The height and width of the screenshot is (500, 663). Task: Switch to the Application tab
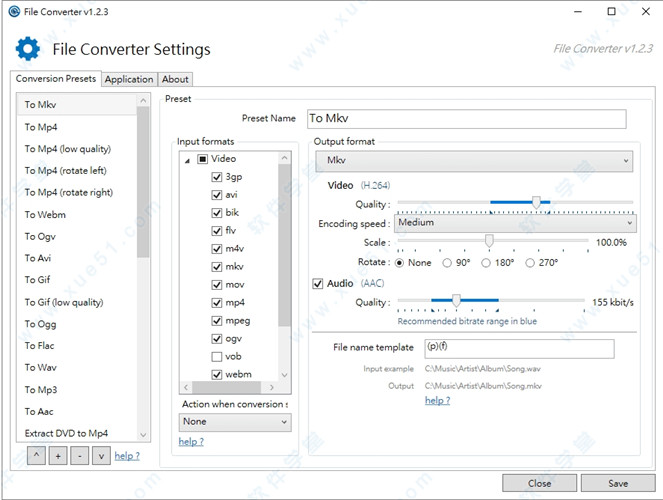pyautogui.click(x=129, y=79)
